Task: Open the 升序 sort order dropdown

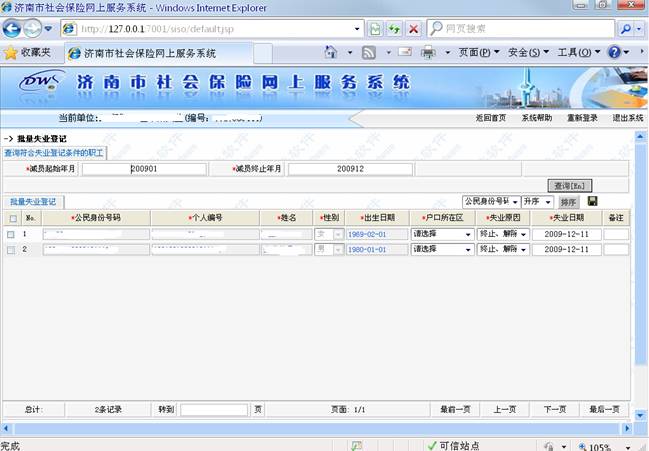Action: pos(537,202)
